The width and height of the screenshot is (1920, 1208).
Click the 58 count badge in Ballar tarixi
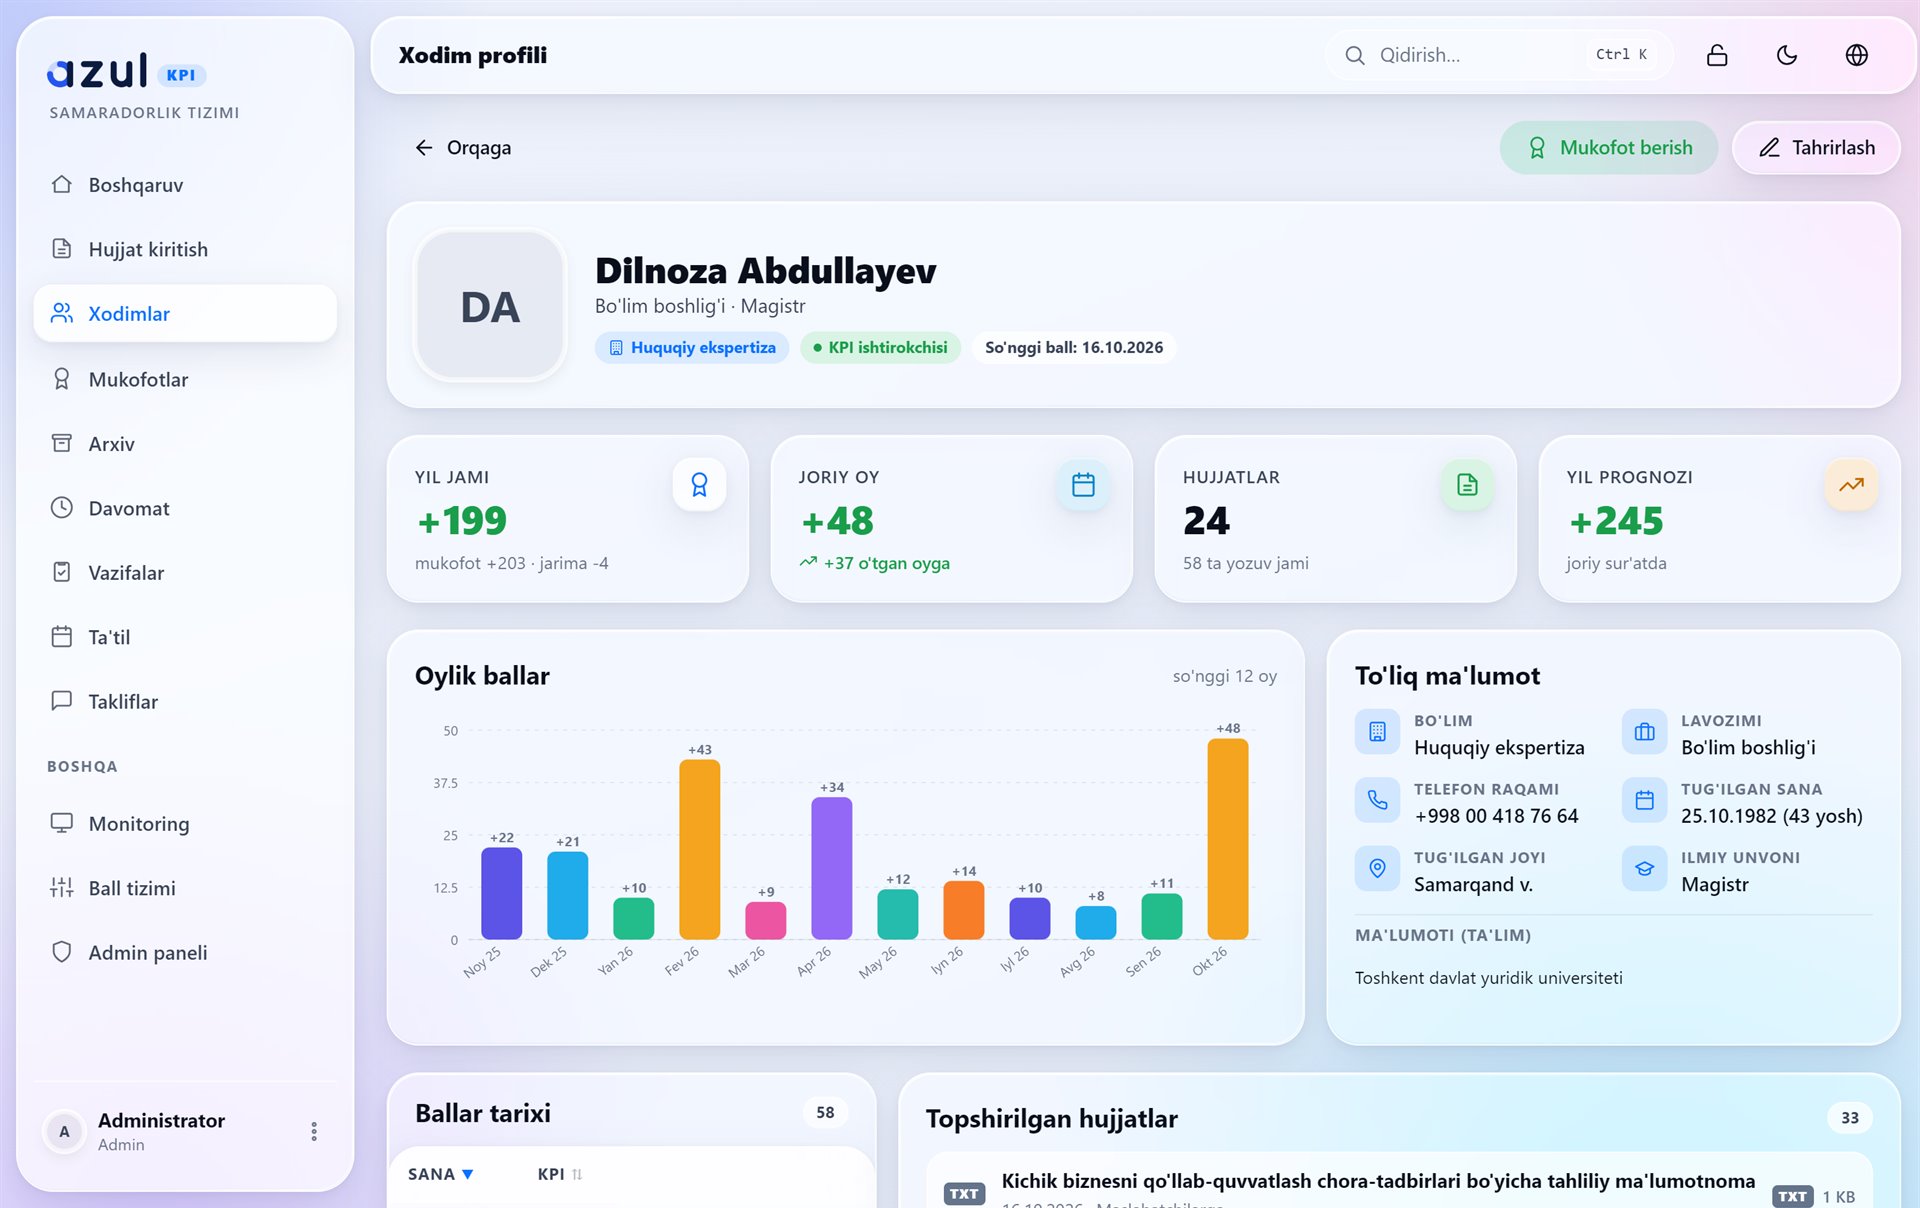pos(825,1112)
